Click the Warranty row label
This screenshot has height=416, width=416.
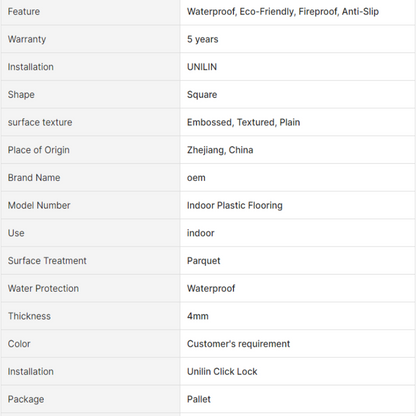click(x=27, y=39)
